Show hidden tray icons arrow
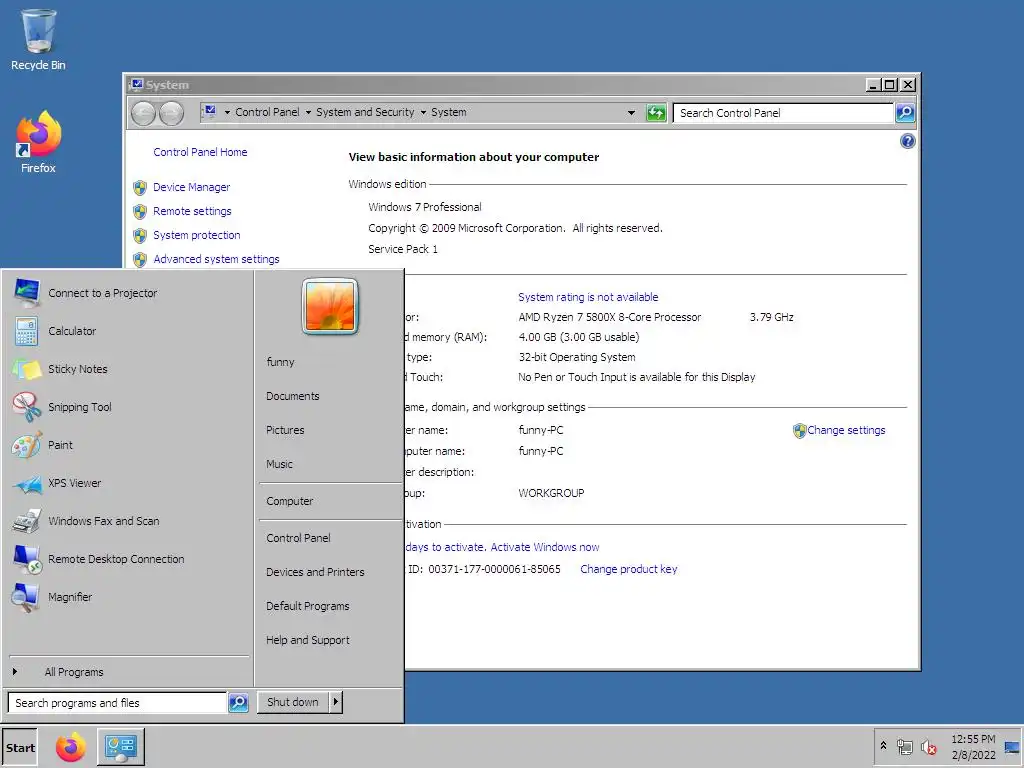 click(x=884, y=746)
